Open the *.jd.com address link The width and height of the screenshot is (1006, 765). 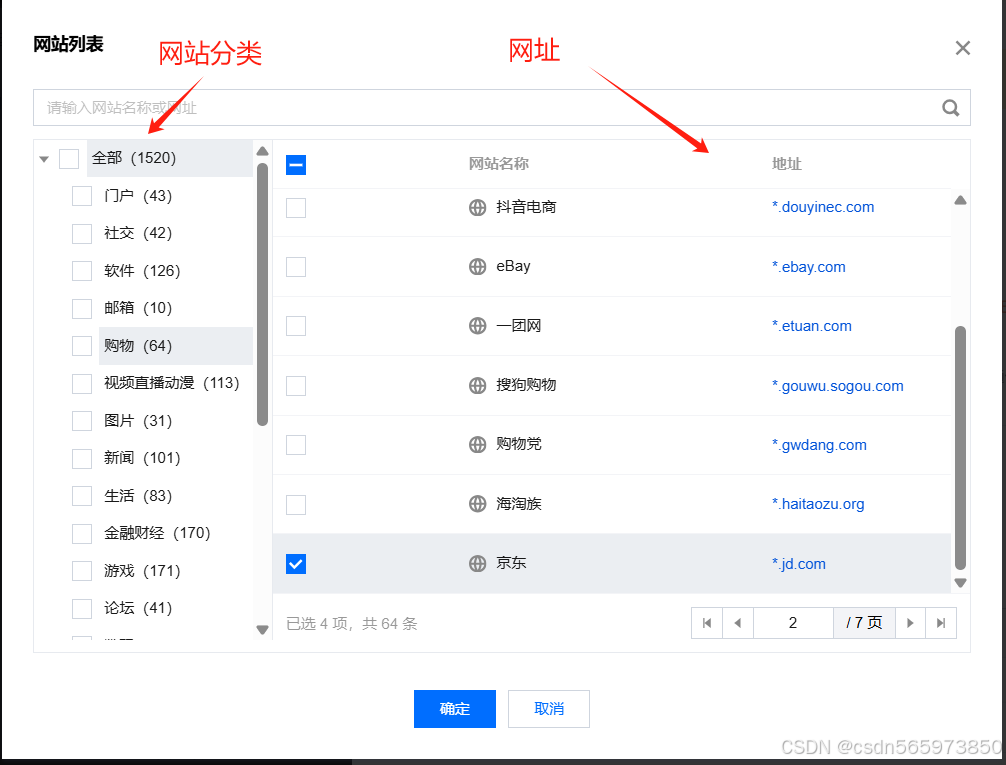tap(799, 563)
